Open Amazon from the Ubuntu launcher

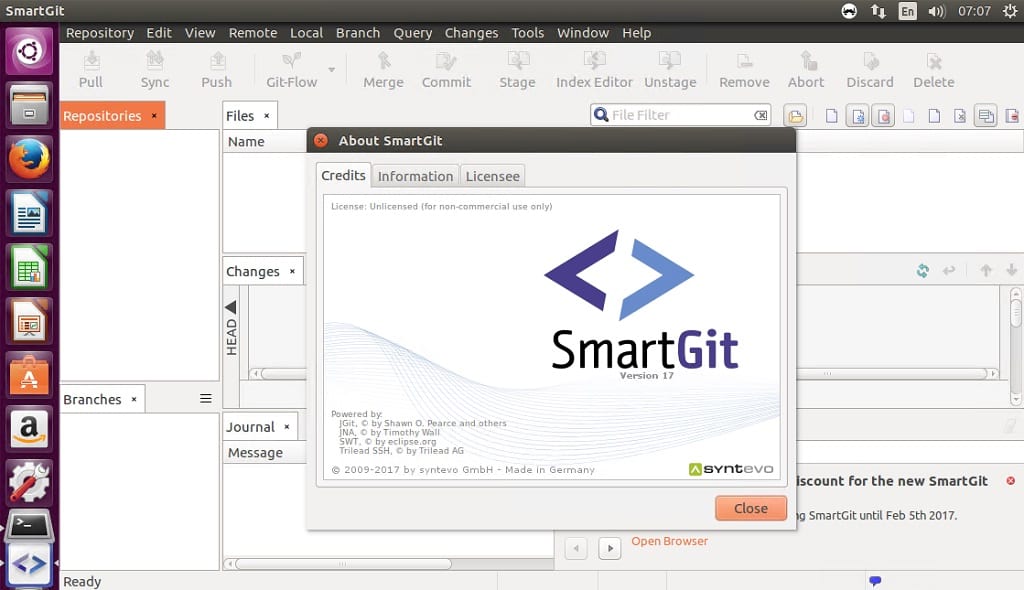click(29, 430)
